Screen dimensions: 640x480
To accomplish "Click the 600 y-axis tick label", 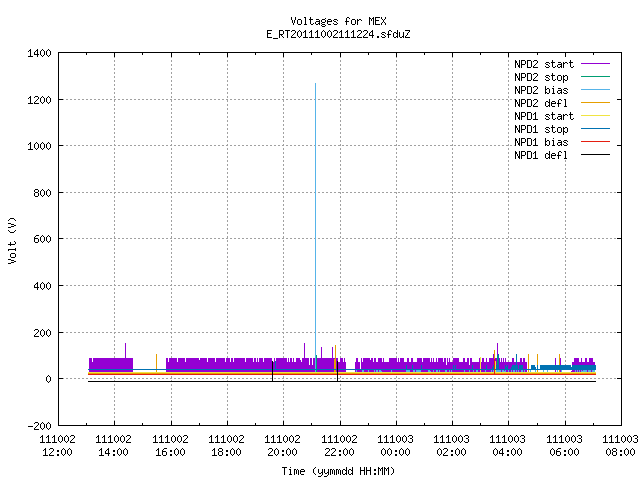I will (42, 239).
